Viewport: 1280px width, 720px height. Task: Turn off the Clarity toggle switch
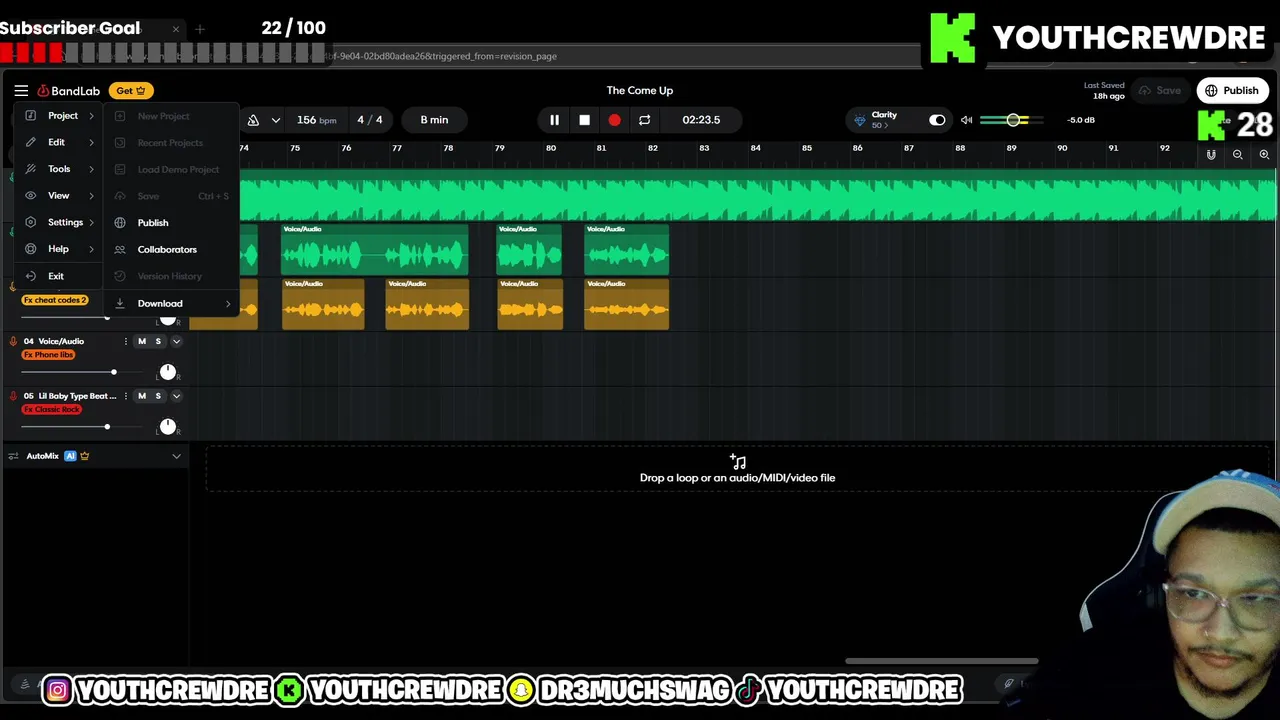click(x=937, y=120)
